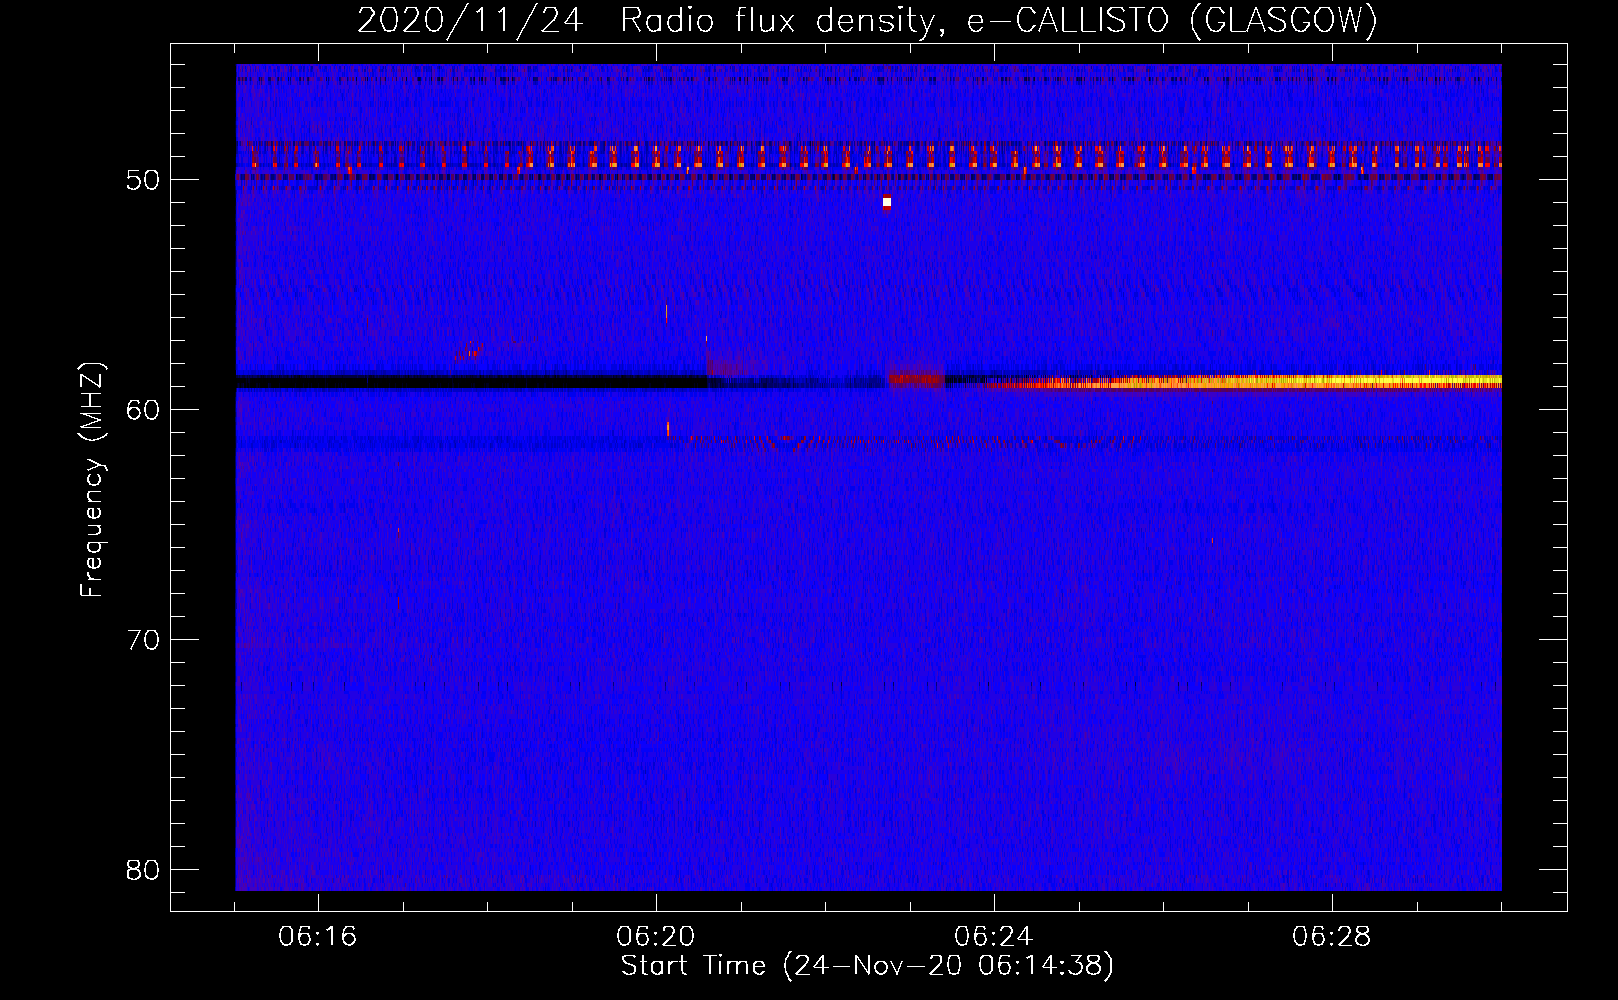
Task: Click the 50 MHz frequency tick label
Action: (144, 180)
